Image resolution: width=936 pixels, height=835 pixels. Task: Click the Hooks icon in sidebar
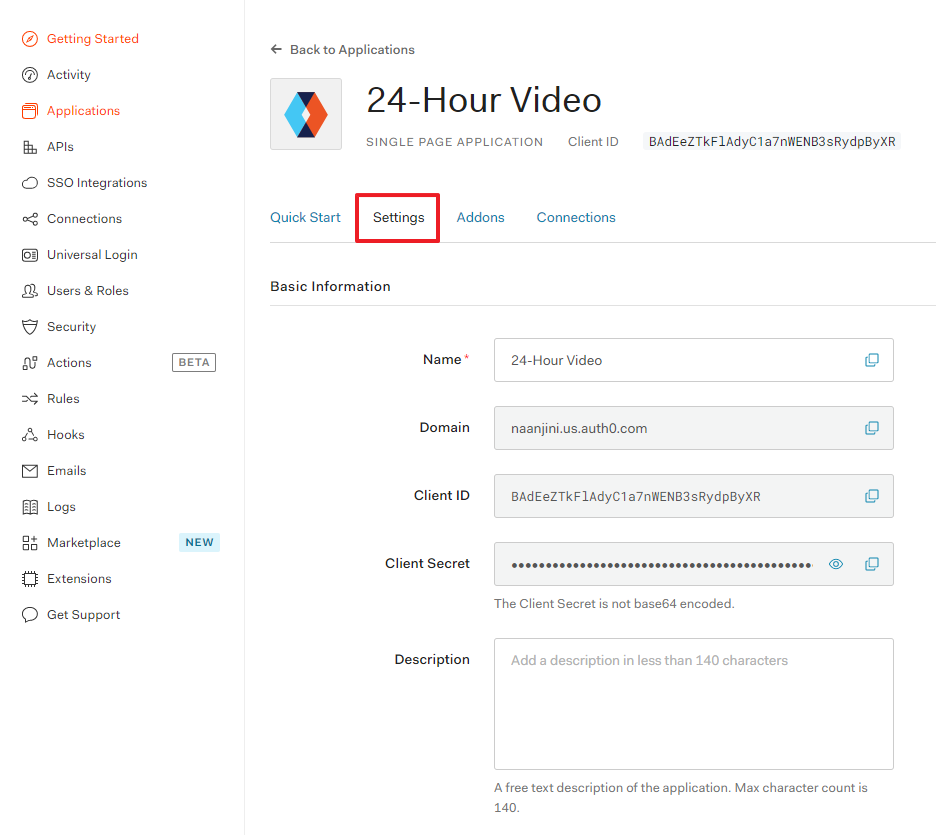30,435
